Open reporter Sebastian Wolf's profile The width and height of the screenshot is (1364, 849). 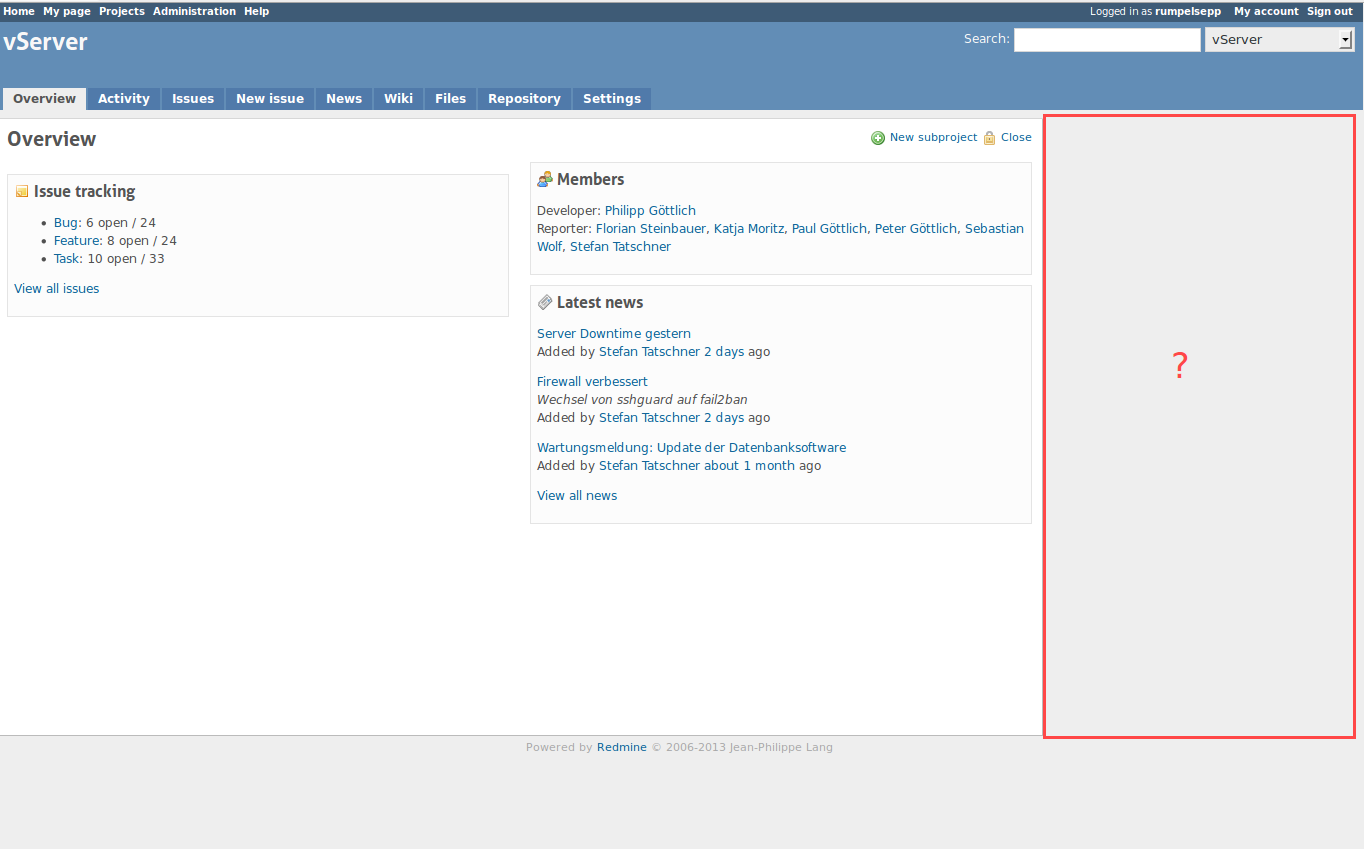click(994, 229)
